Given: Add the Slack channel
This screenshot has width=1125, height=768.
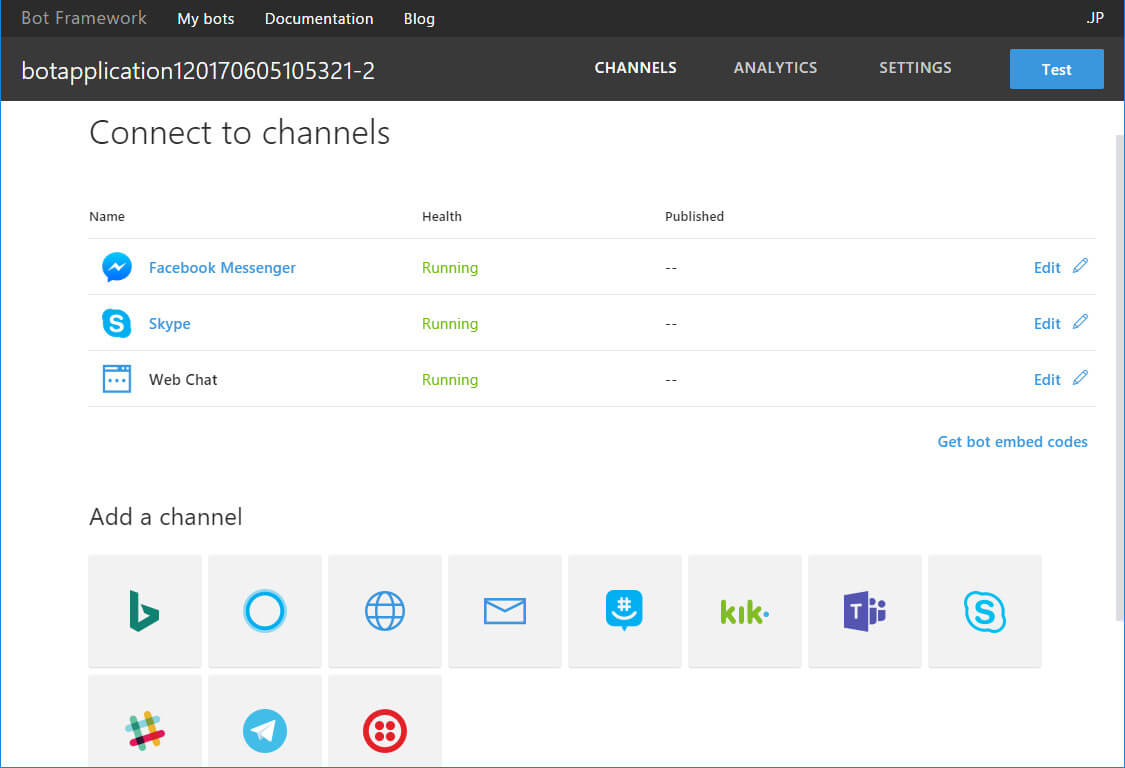Looking at the screenshot, I should (145, 721).
